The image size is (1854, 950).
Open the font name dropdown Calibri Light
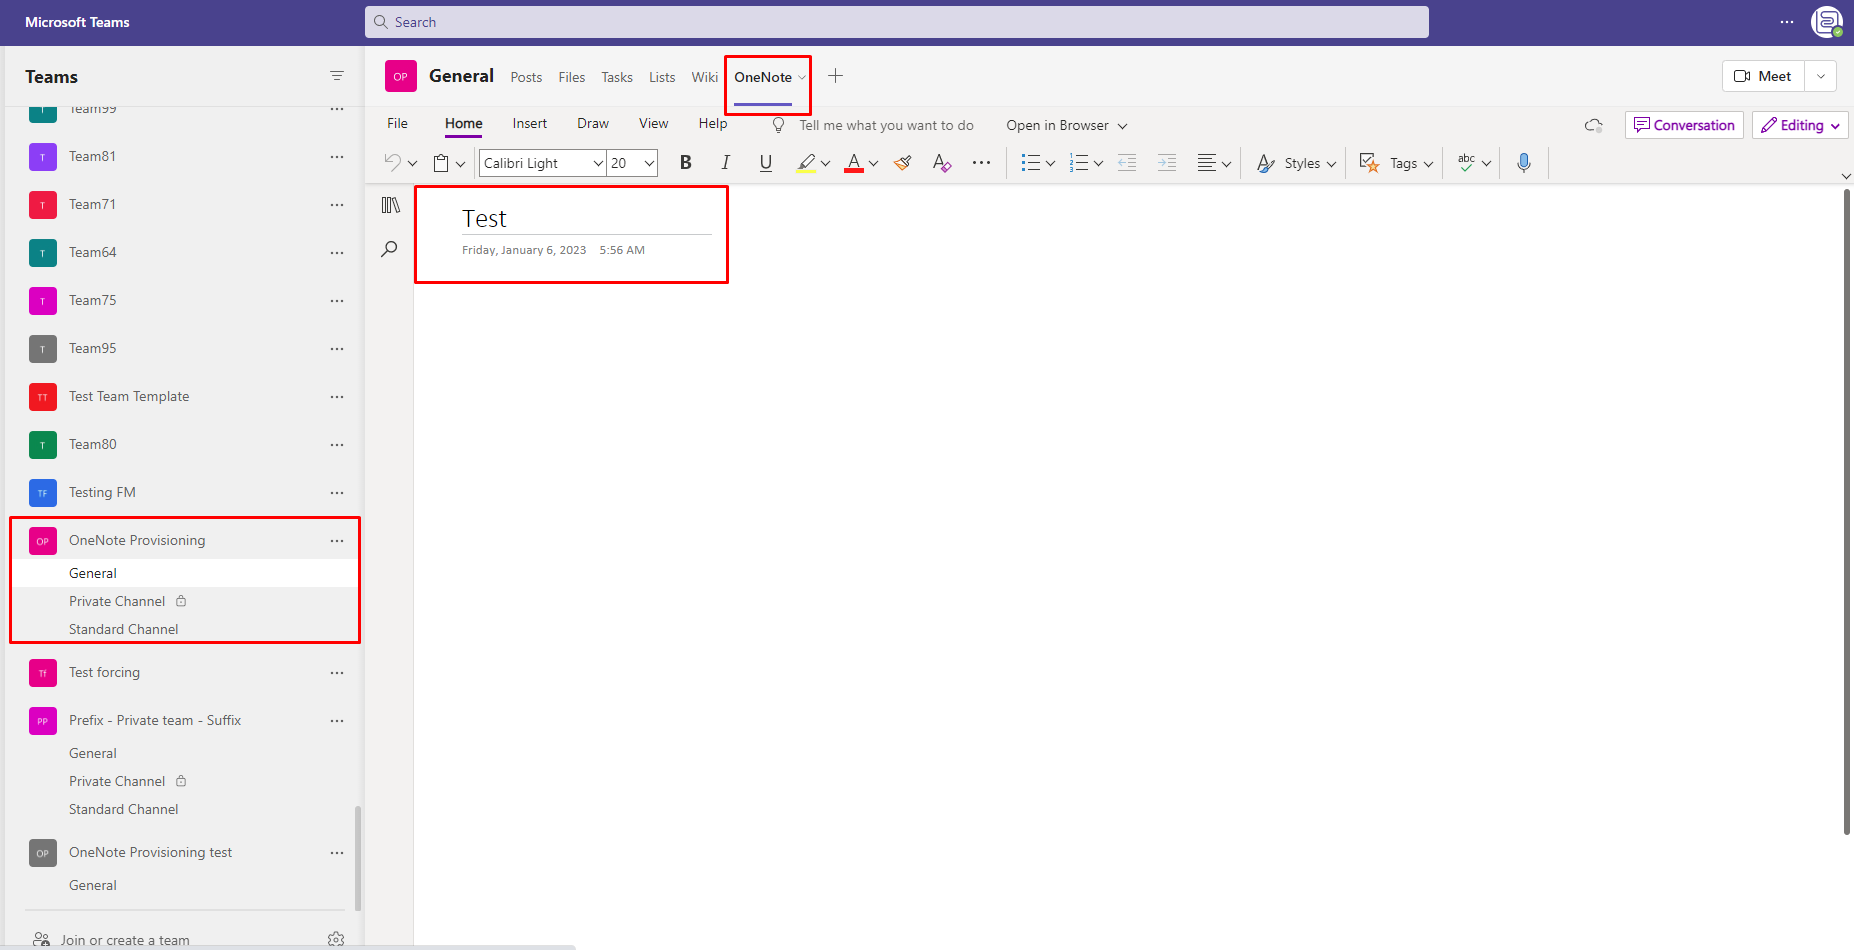click(x=543, y=163)
